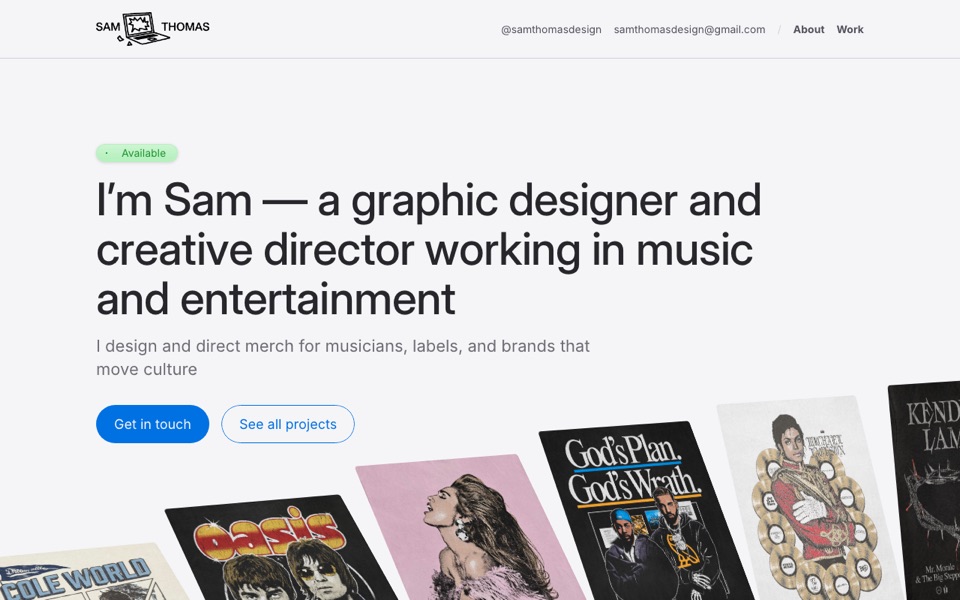Open the @samthomasdesign social link
Viewport: 960px width, 600px height.
tap(551, 29)
